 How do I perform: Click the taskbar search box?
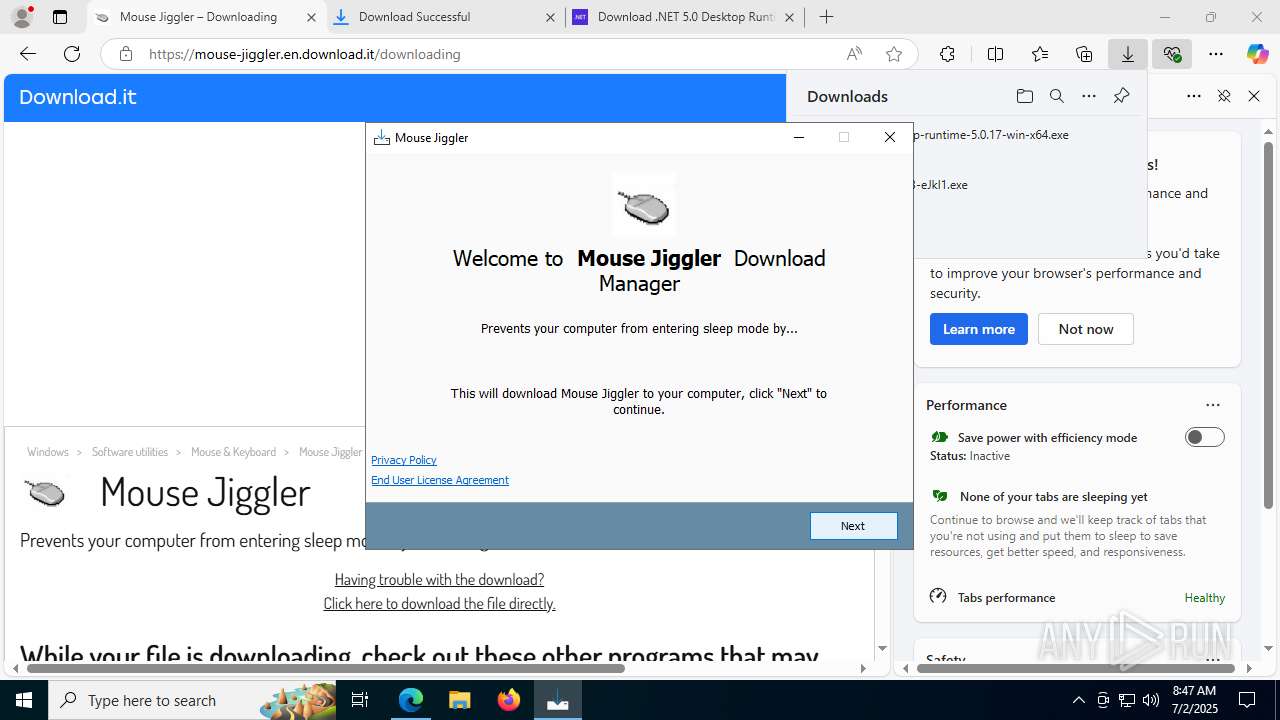pyautogui.click(x=193, y=700)
